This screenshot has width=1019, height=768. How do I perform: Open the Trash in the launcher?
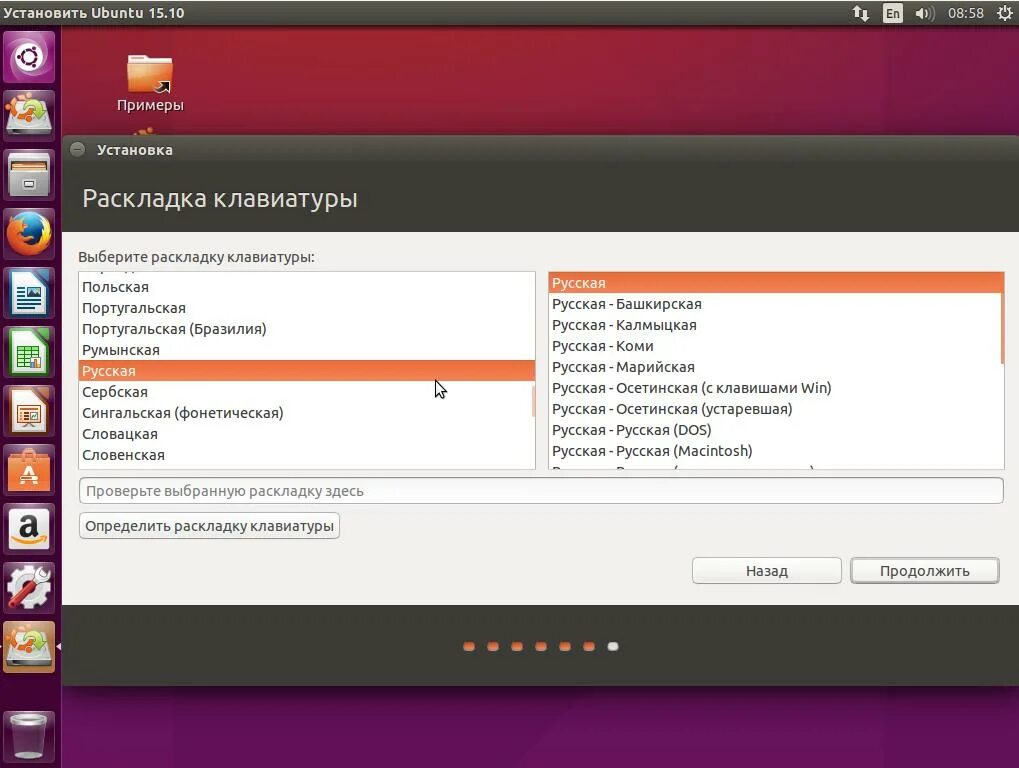coord(29,736)
